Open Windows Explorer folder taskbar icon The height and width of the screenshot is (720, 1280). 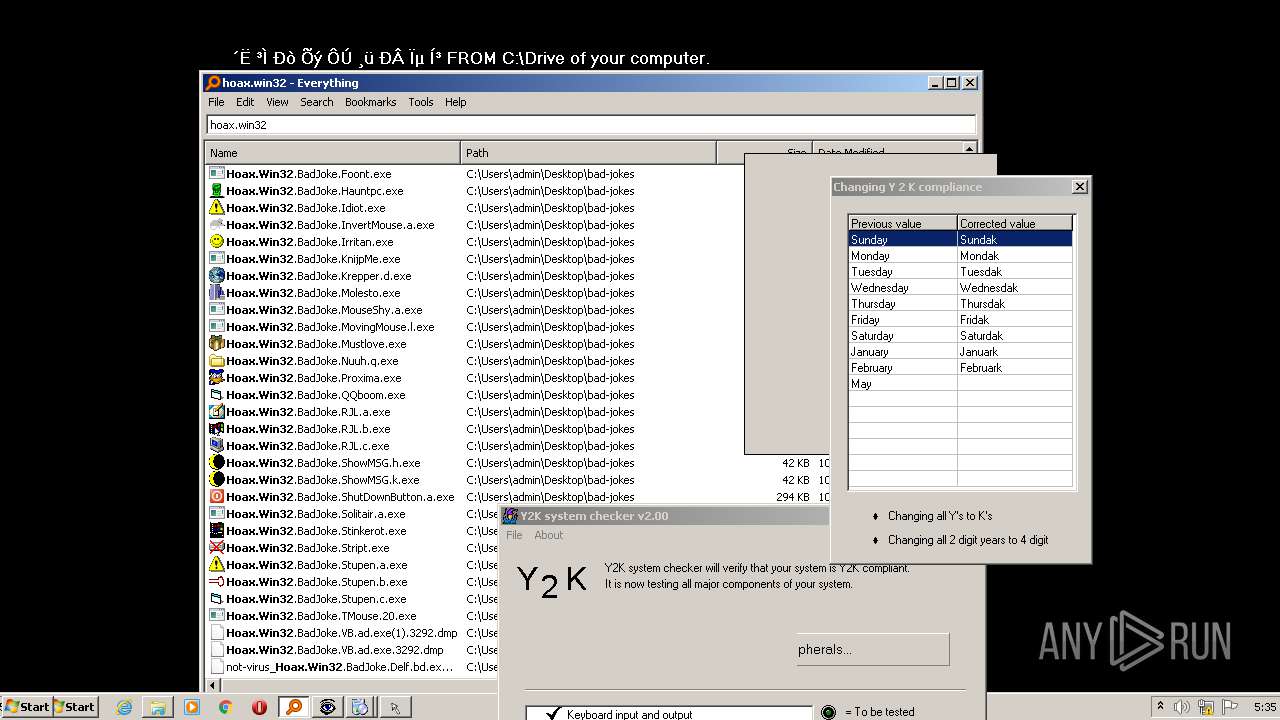click(158, 707)
